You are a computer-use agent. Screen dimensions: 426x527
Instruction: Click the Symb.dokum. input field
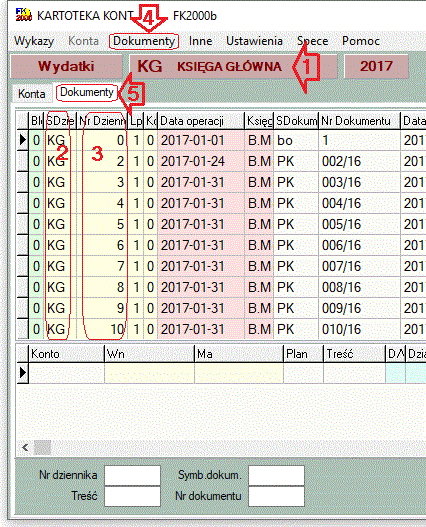click(276, 475)
